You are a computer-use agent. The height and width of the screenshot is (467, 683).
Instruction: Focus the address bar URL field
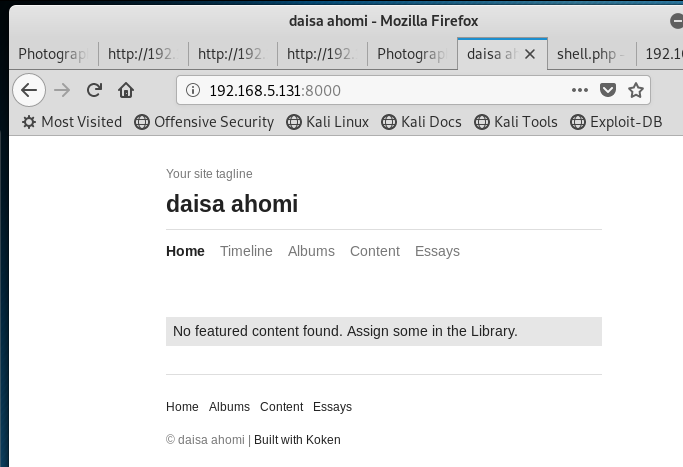click(x=385, y=91)
